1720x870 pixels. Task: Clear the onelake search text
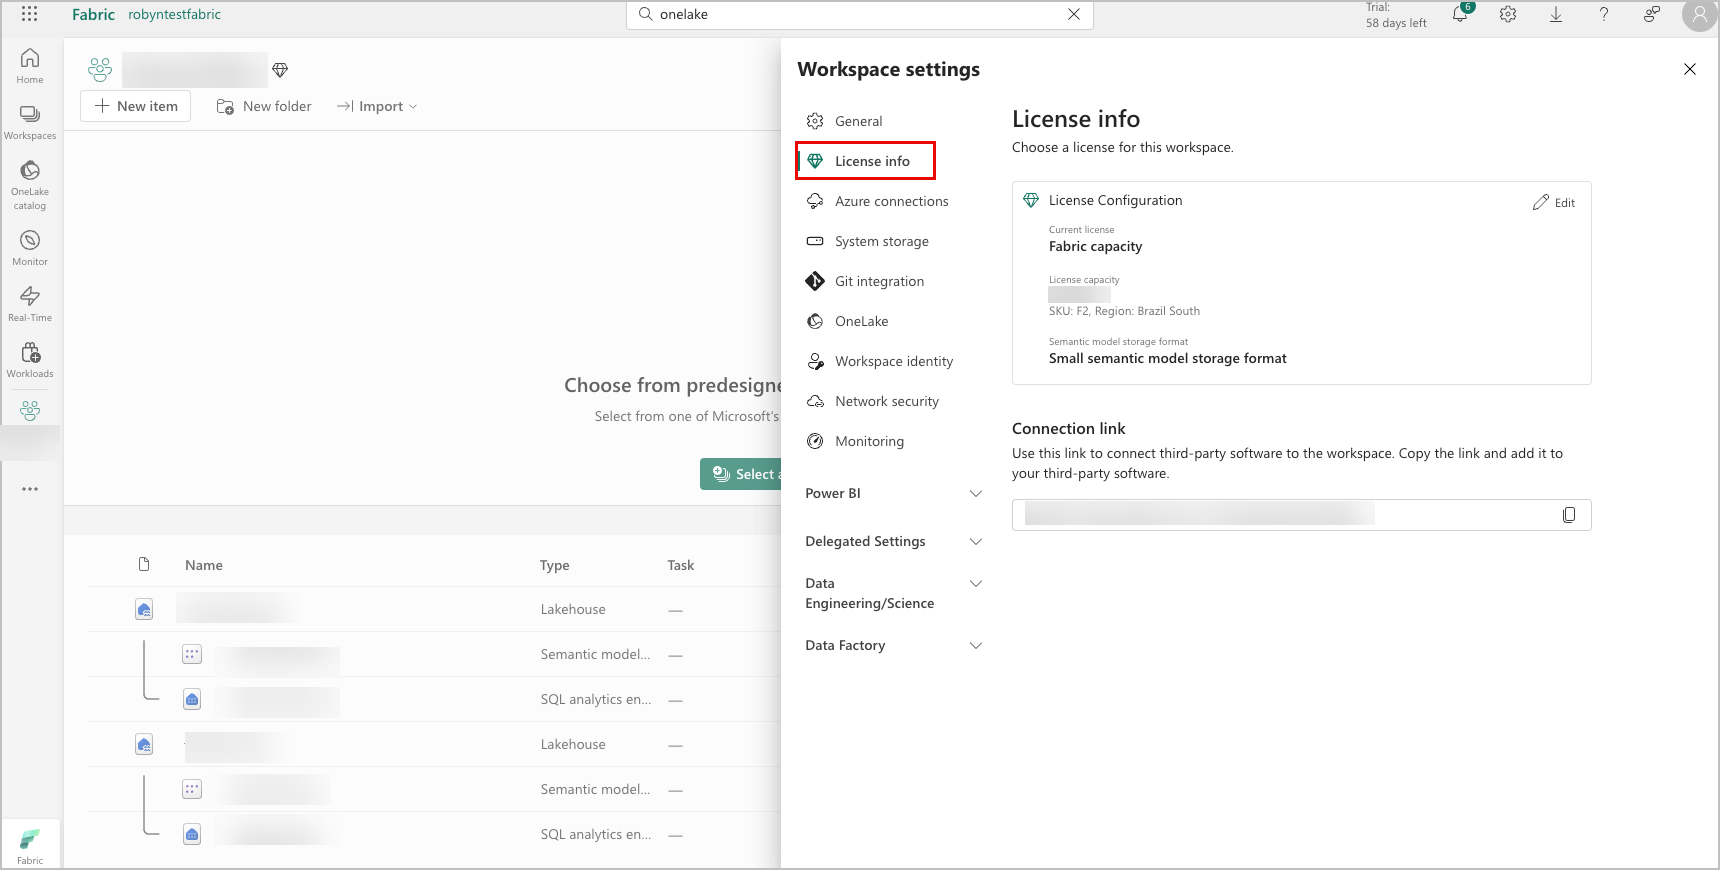[x=1074, y=14]
